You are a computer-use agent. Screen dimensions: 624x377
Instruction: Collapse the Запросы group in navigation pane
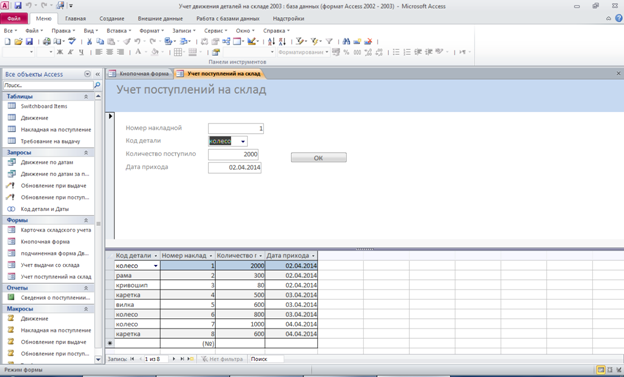(x=86, y=152)
